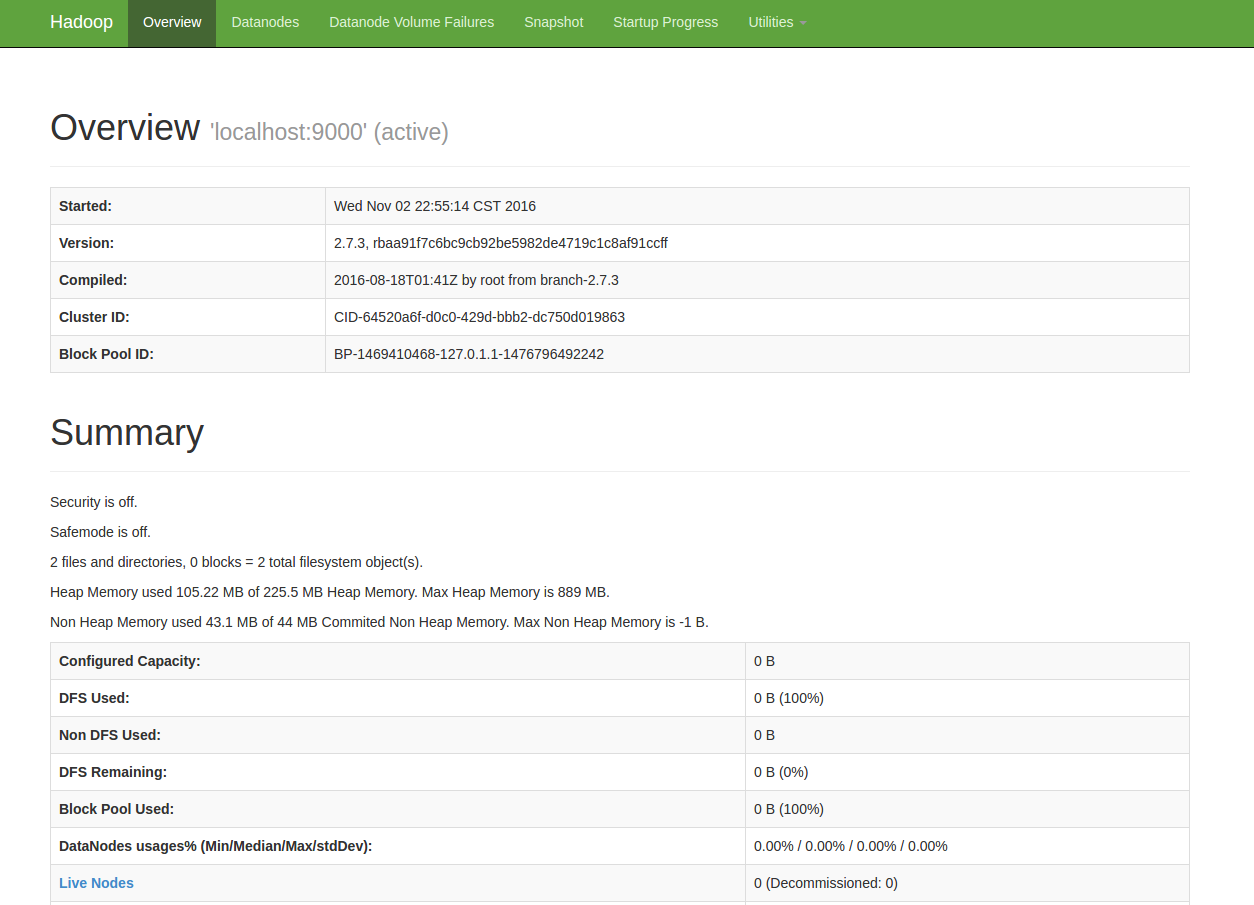Click the Version hash value cell
1254x905 pixels.
pyautogui.click(x=500, y=243)
